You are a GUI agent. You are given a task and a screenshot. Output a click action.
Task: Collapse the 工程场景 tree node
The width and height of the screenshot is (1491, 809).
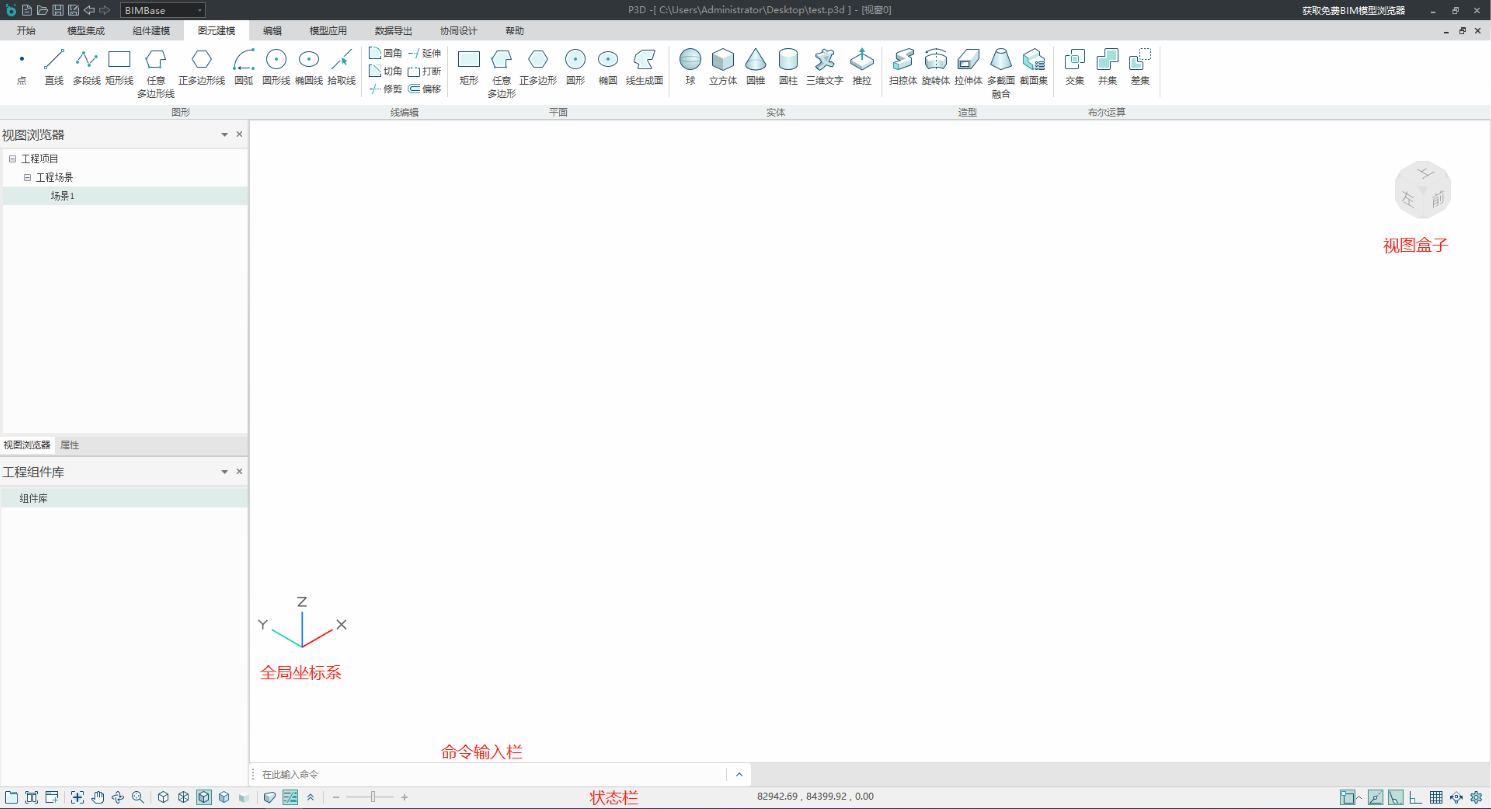click(x=27, y=177)
